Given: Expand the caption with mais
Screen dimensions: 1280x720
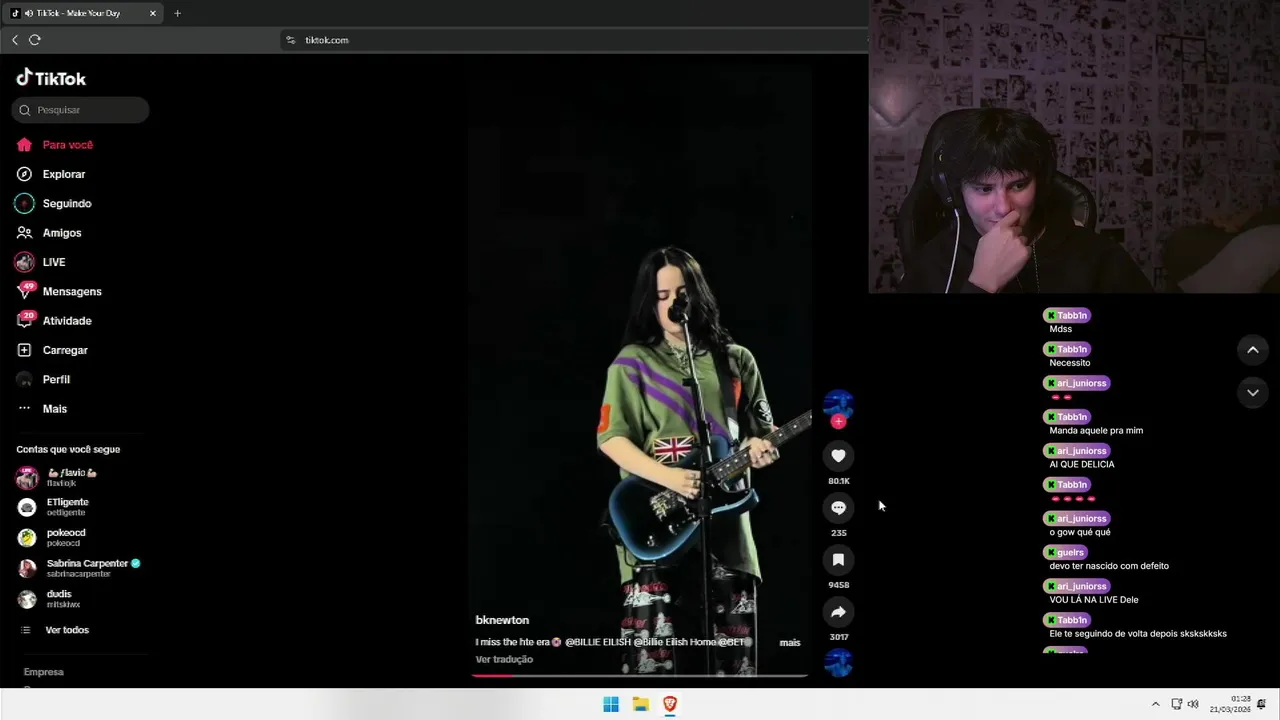Looking at the screenshot, I should pyautogui.click(x=790, y=642).
